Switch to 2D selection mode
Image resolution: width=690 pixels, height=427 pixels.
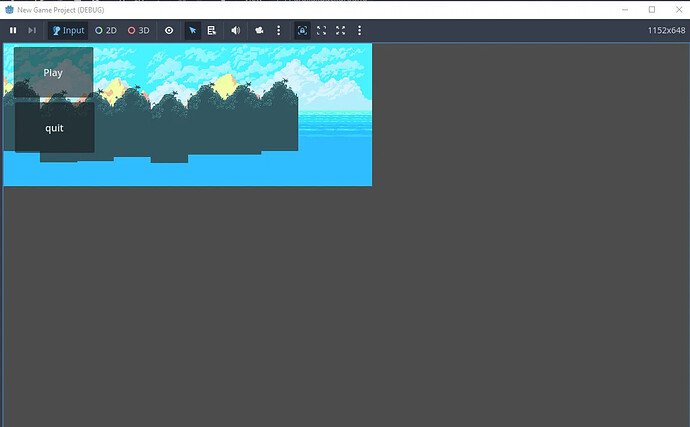105,31
